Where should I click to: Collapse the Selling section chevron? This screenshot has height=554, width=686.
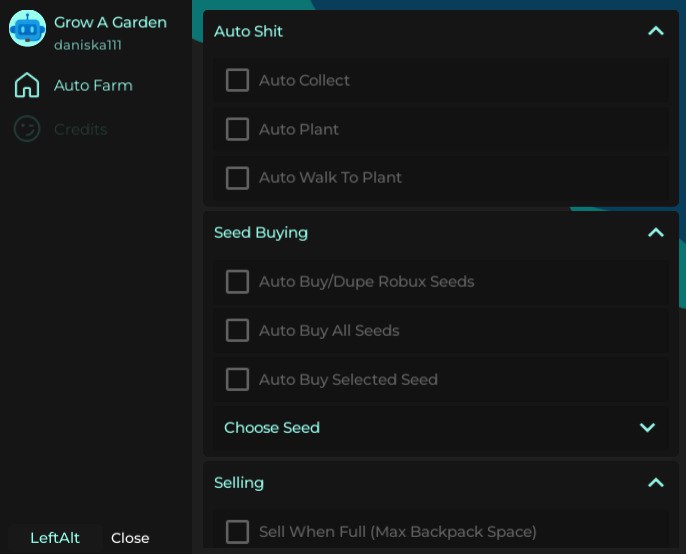656,483
